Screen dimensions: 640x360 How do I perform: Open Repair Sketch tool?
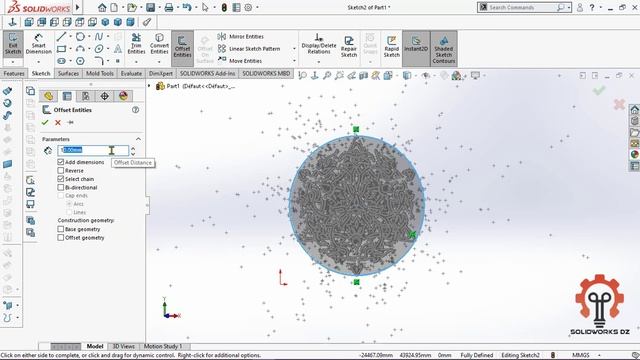pyautogui.click(x=349, y=46)
